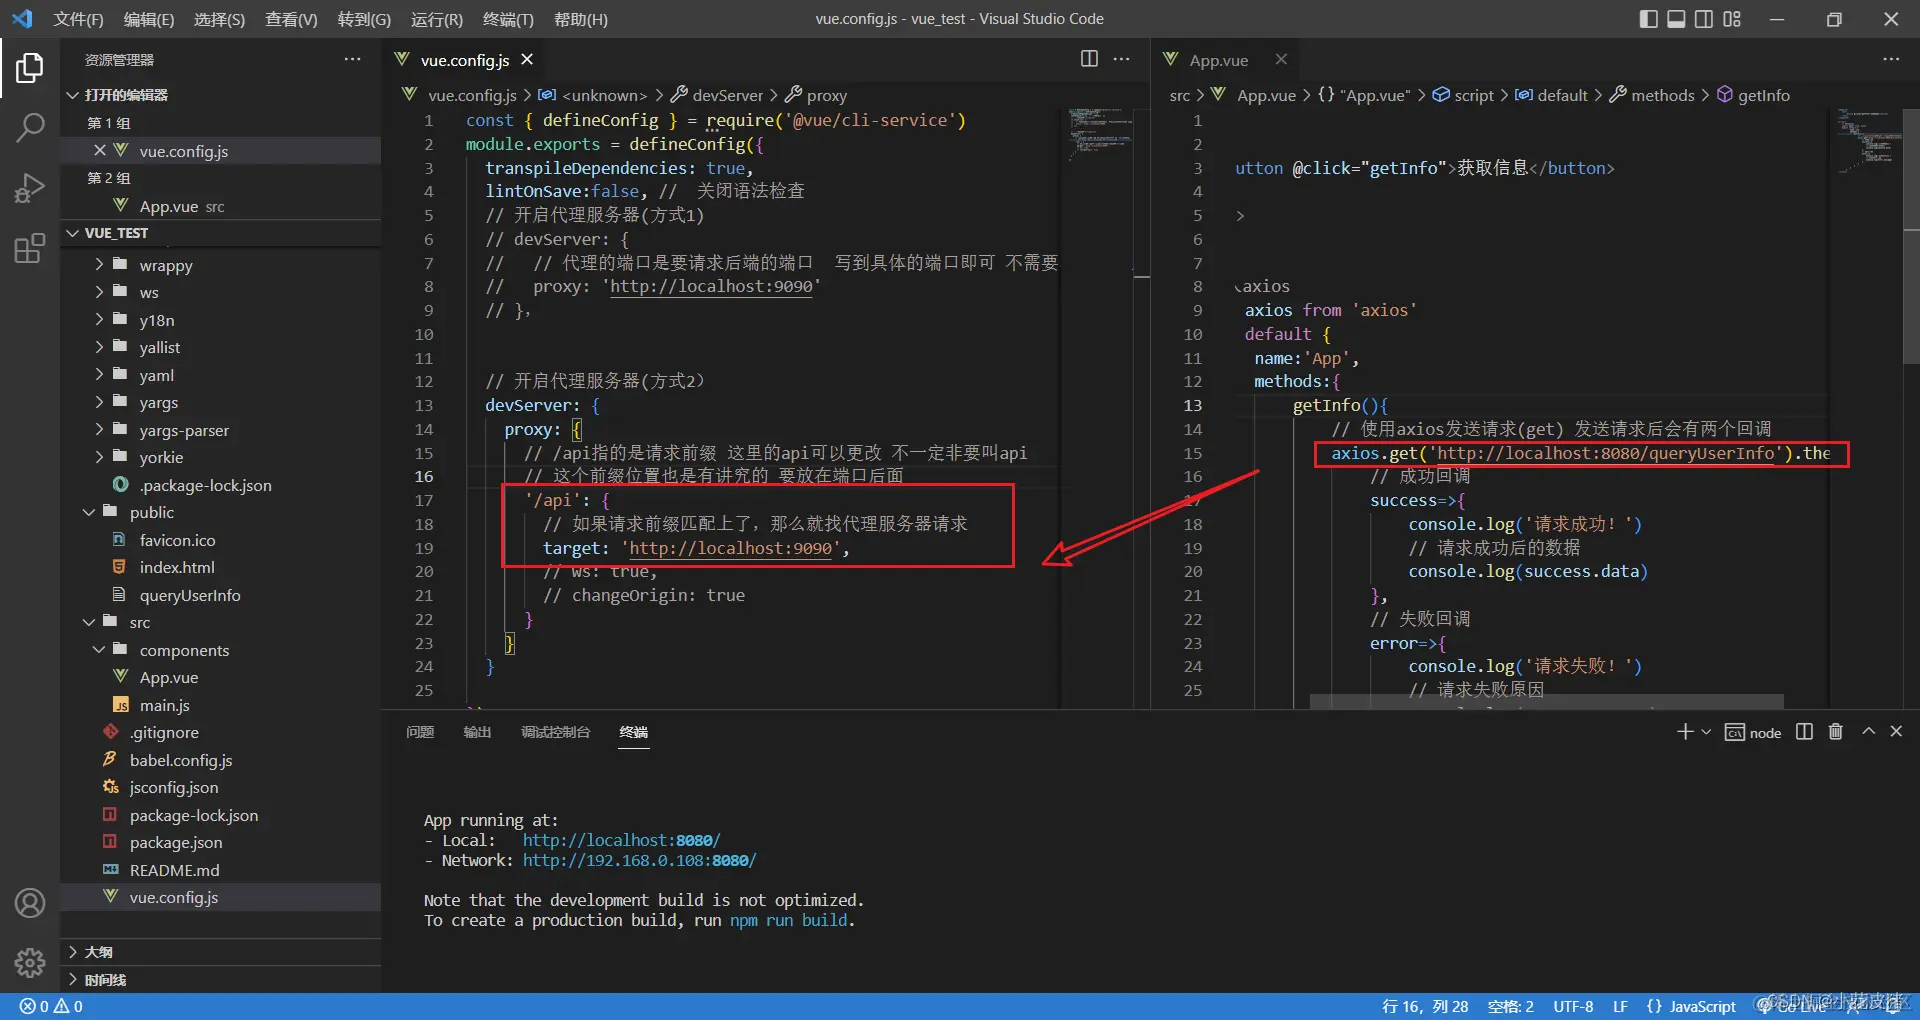Switch to the 输出 panel tab

point(477,732)
